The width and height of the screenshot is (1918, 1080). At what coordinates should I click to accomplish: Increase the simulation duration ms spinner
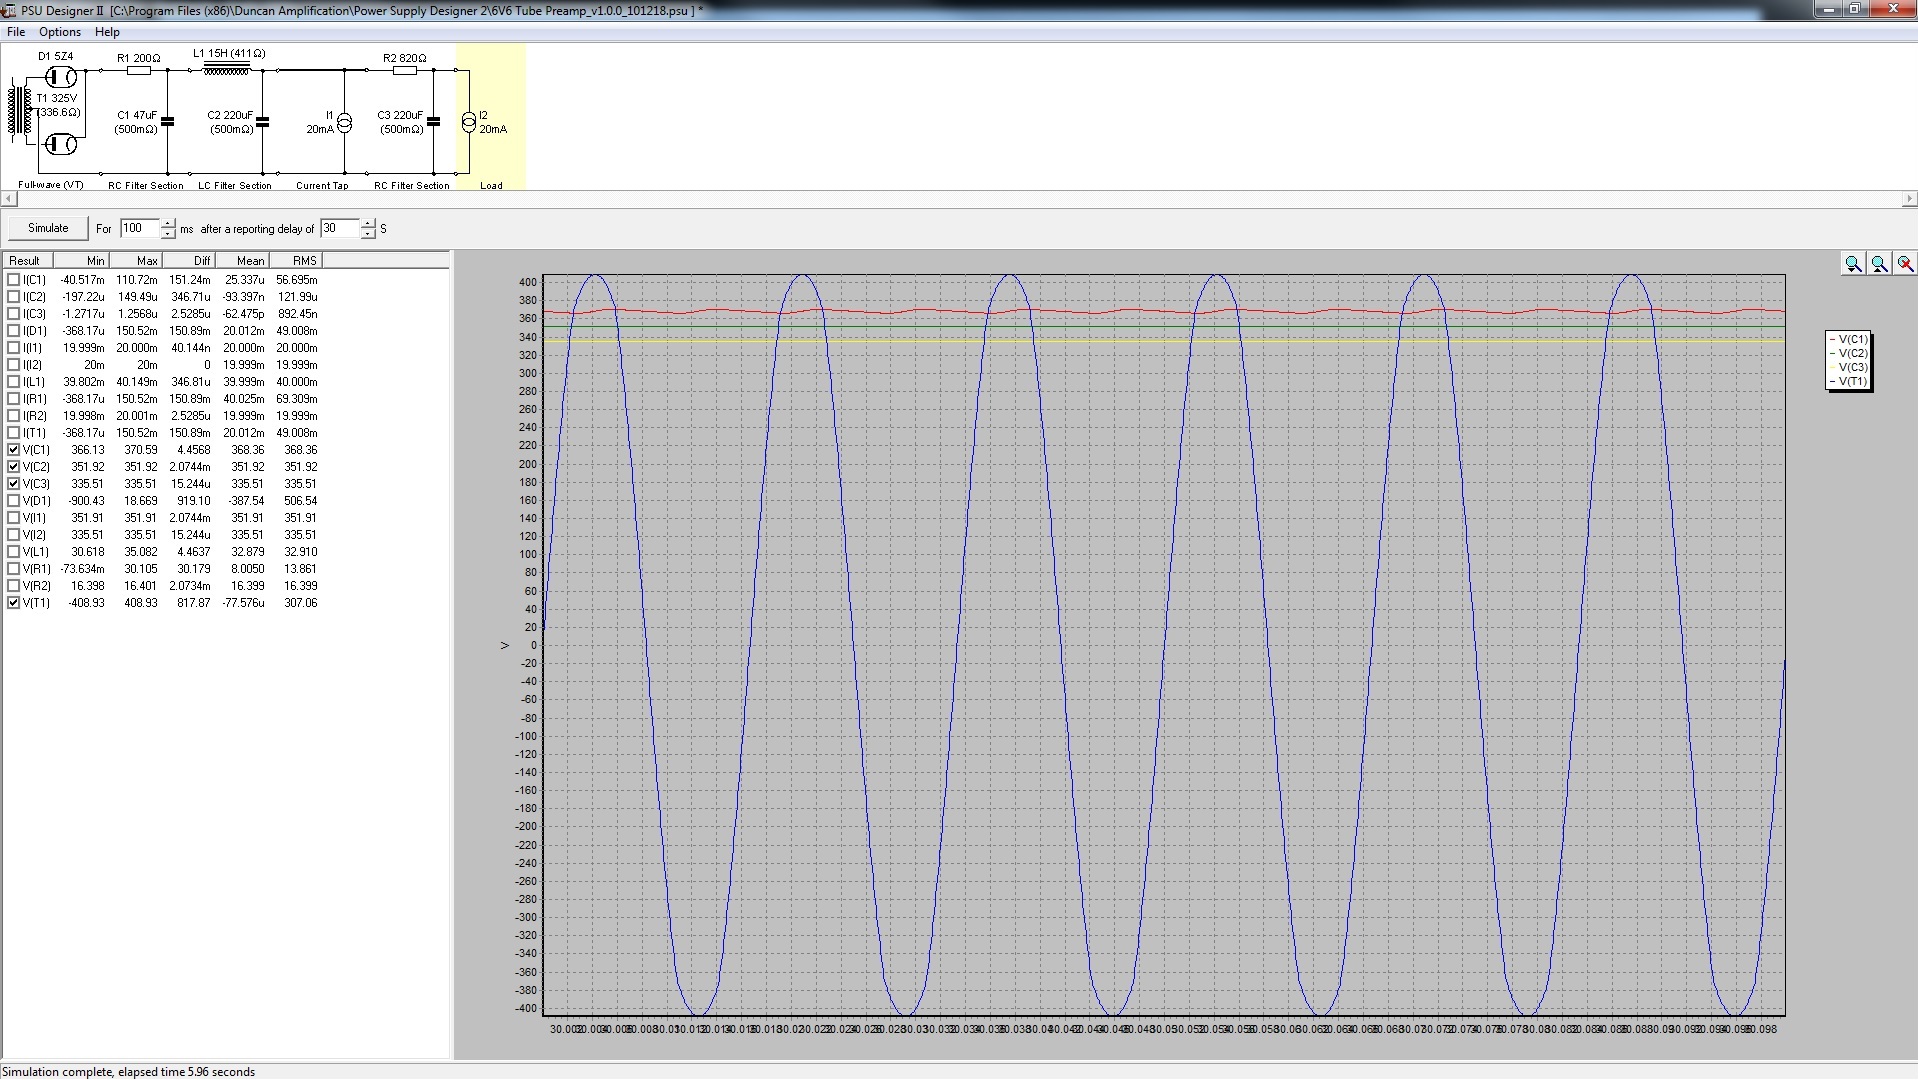pyautogui.click(x=168, y=223)
